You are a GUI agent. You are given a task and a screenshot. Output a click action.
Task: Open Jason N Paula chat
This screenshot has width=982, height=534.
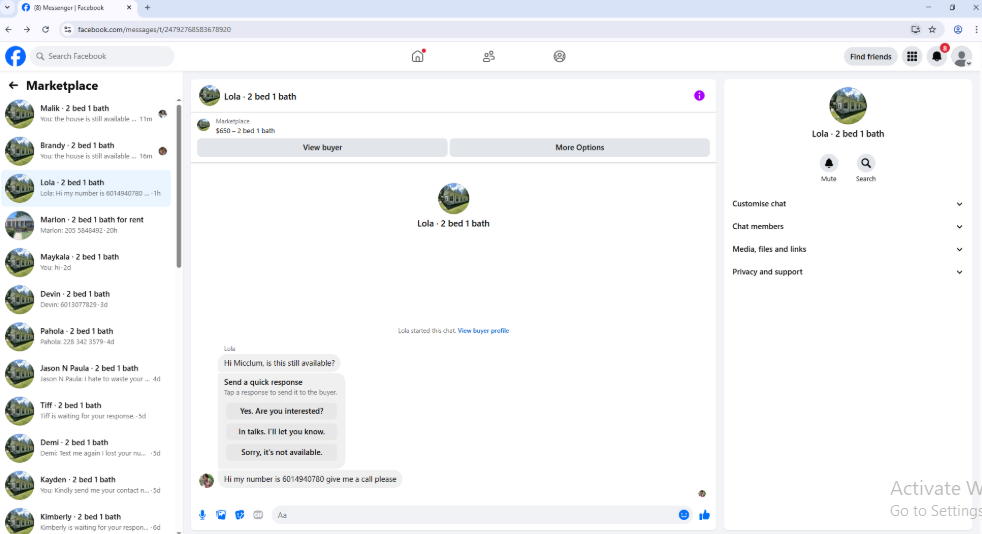(86, 374)
